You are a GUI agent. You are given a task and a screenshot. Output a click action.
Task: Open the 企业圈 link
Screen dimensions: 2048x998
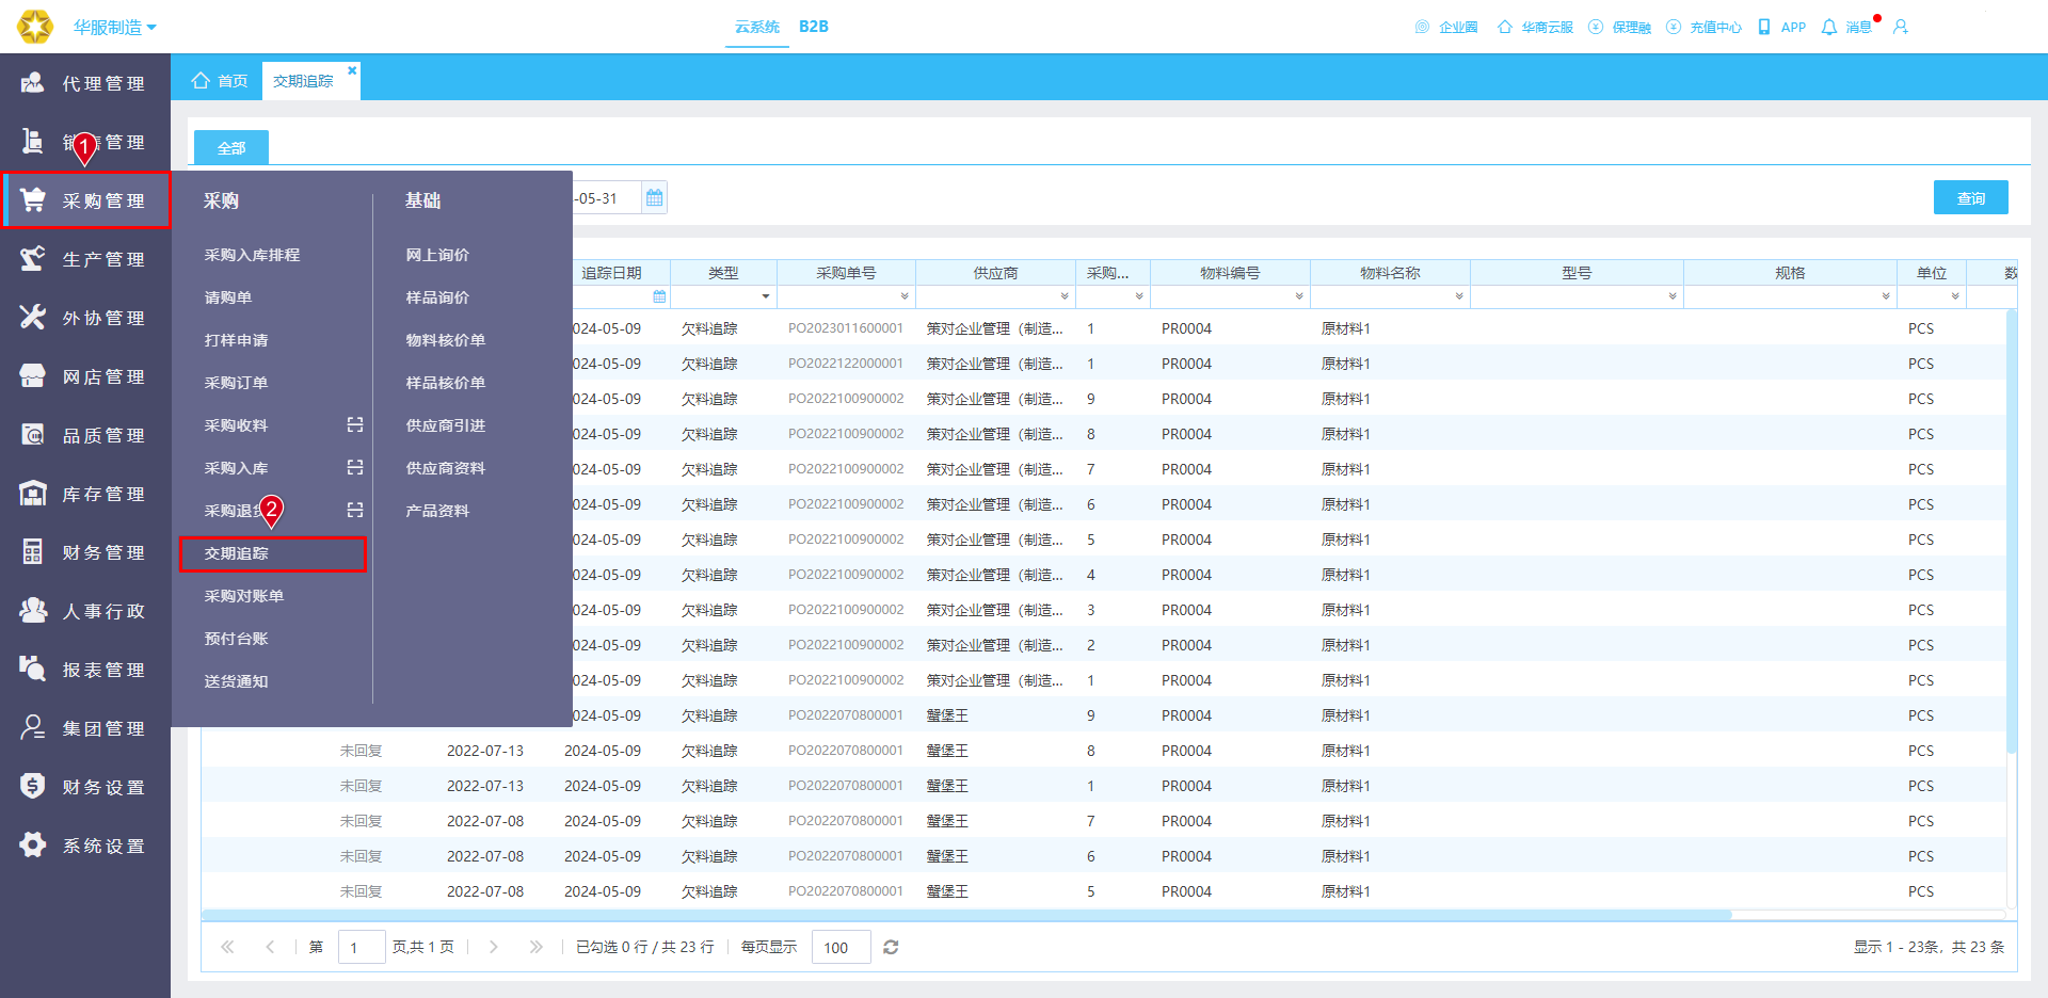1447,27
